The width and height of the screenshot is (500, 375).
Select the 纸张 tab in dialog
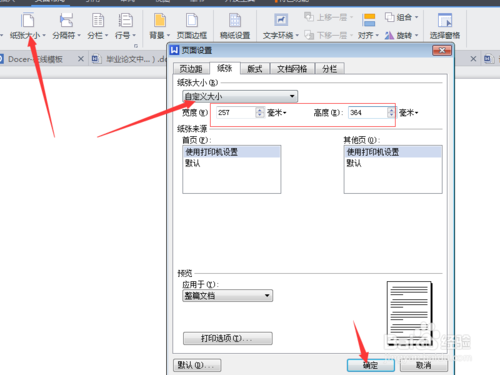225,68
